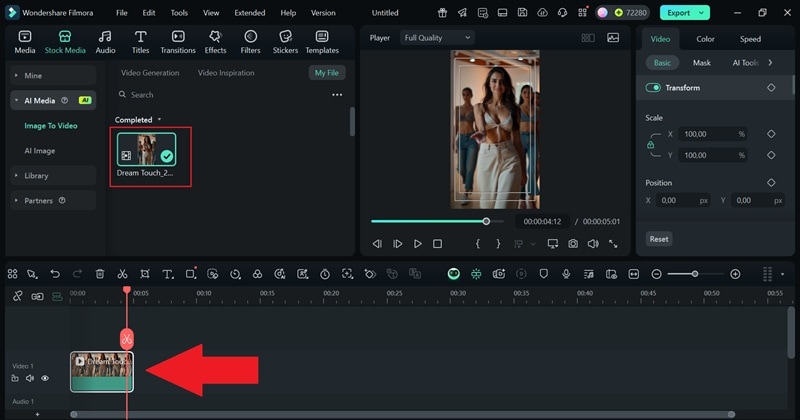Mute the Video 1 track
800x420 pixels.
pyautogui.click(x=30, y=378)
